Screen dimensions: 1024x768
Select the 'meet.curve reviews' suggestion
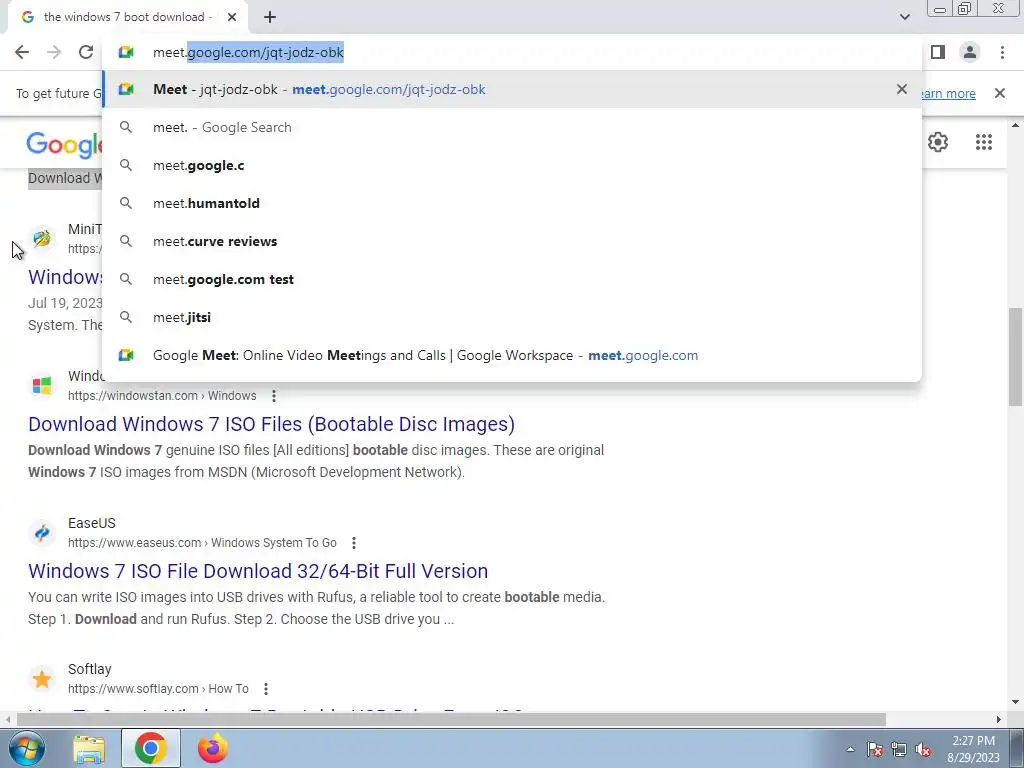pyautogui.click(x=512, y=241)
